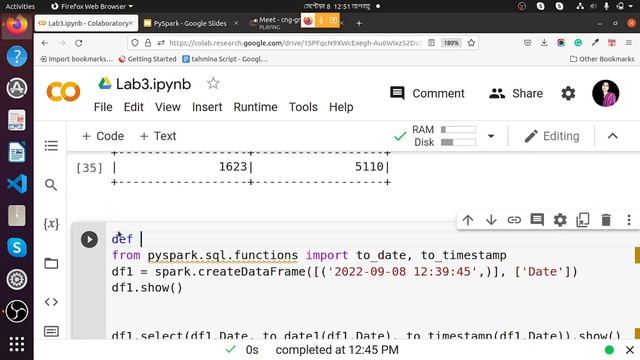Delete the current cell with trash icon
The image size is (640, 360).
(606, 220)
